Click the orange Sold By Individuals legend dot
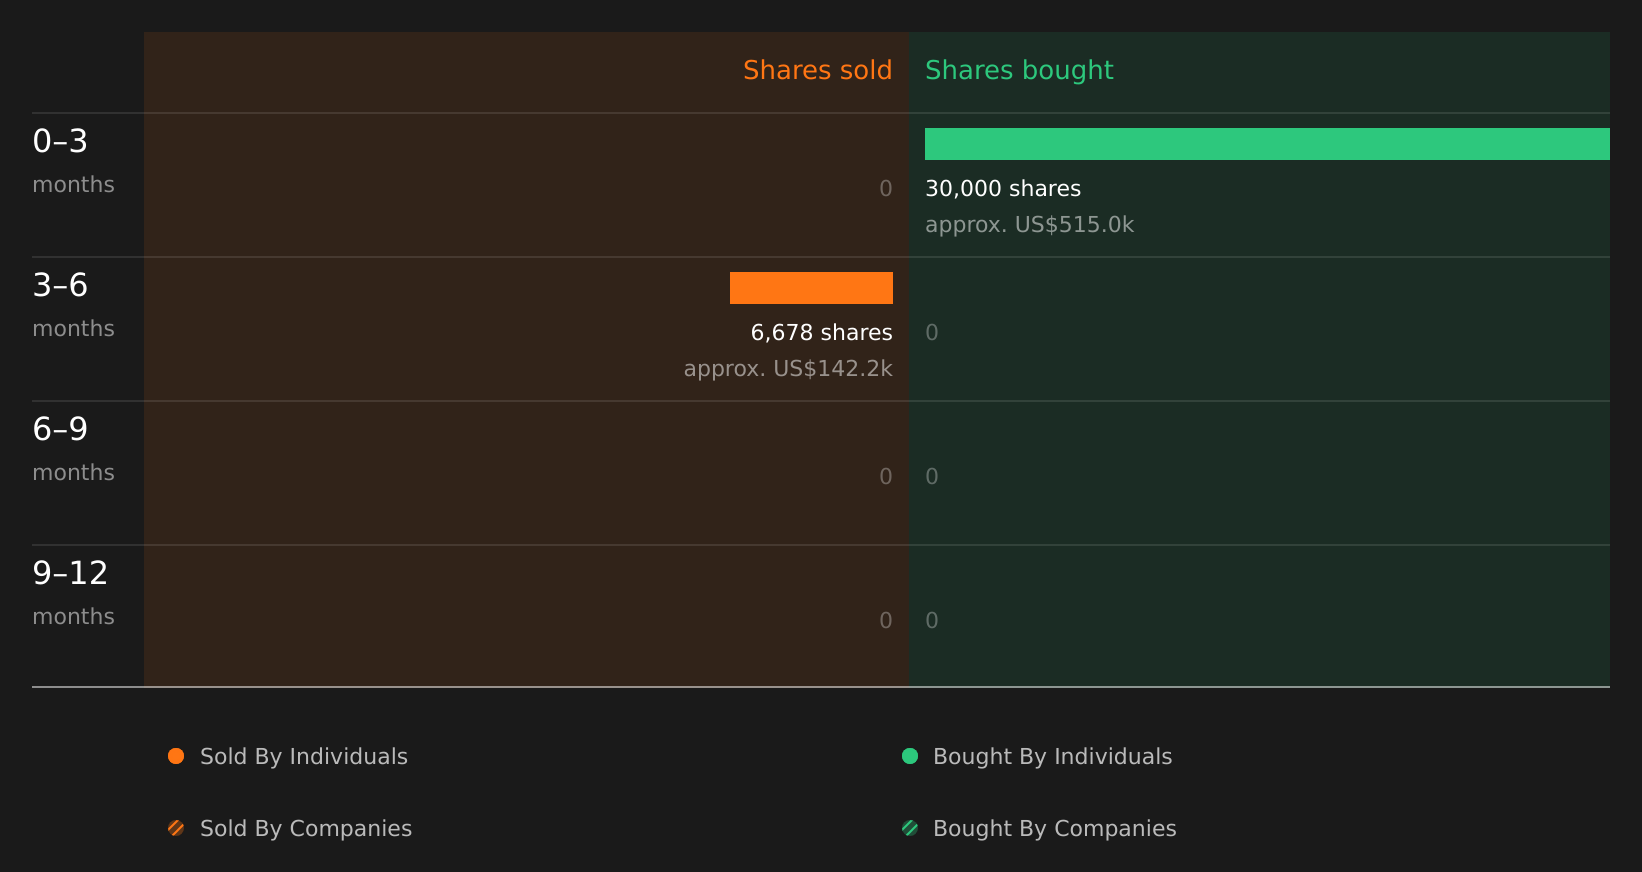Screen dimensions: 1642x872 coord(176,756)
